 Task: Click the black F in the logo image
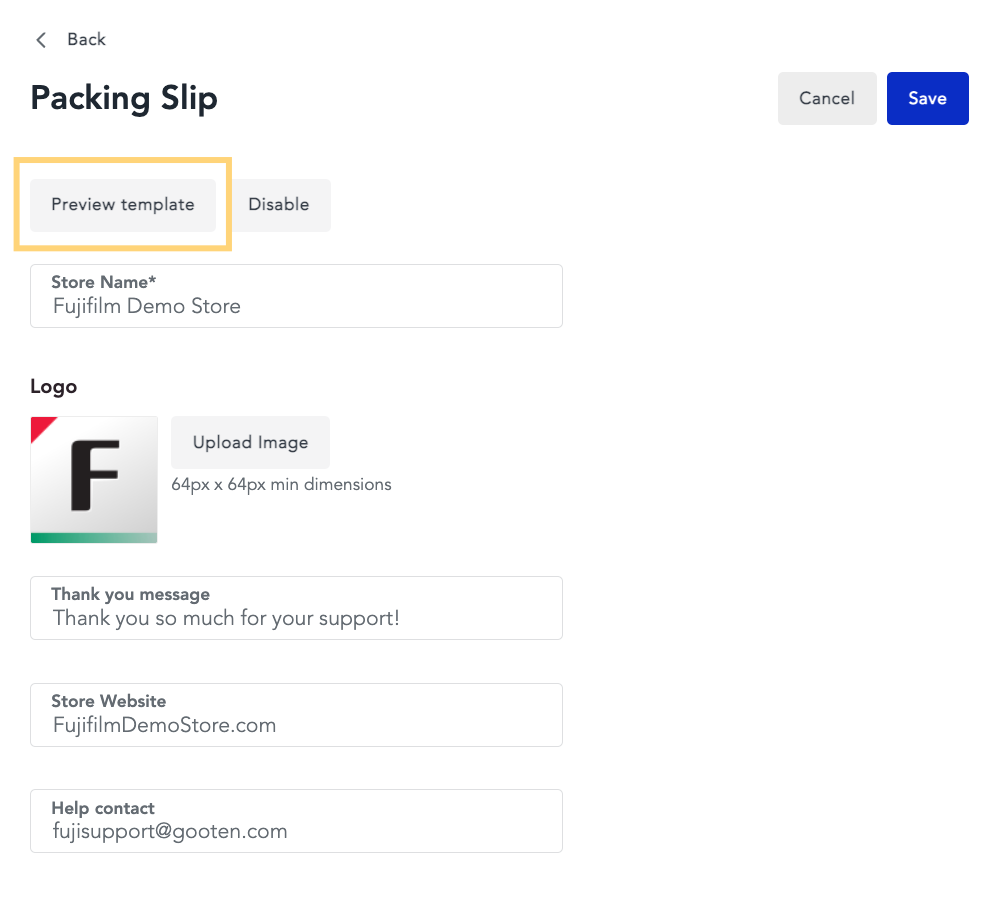coord(94,475)
